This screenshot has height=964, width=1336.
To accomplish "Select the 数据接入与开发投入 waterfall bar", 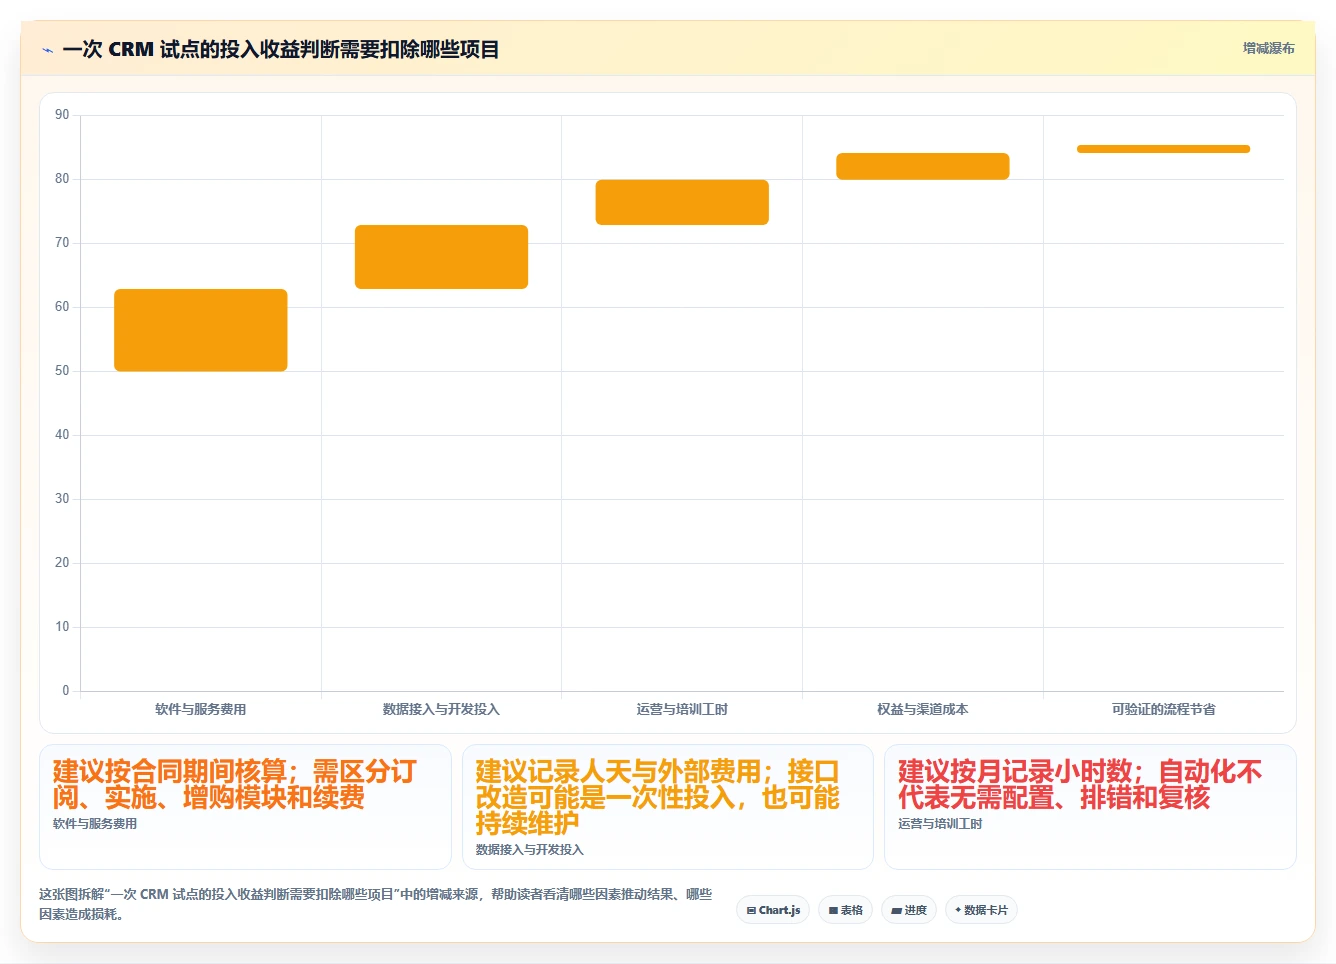I will coord(441,257).
